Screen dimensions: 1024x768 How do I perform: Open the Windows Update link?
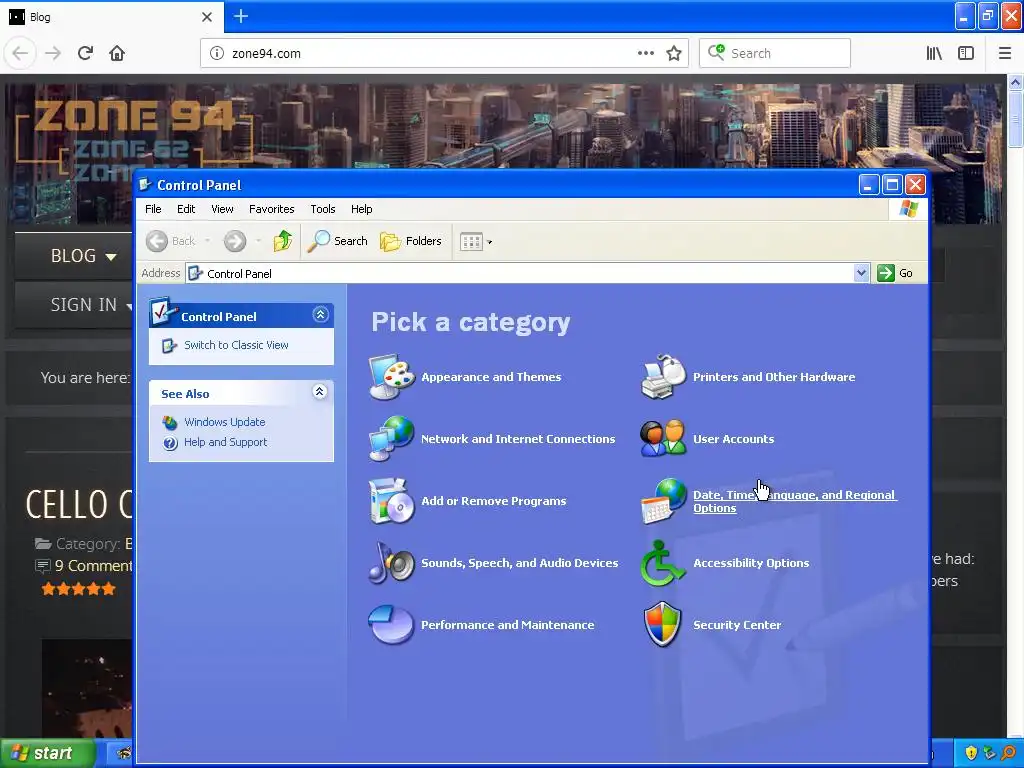click(x=225, y=422)
